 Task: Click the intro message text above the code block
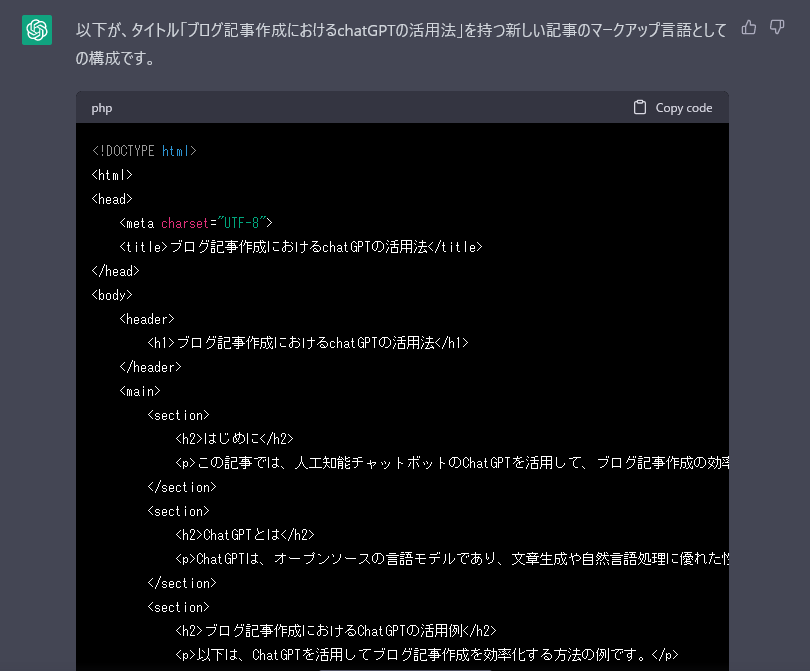click(401, 44)
